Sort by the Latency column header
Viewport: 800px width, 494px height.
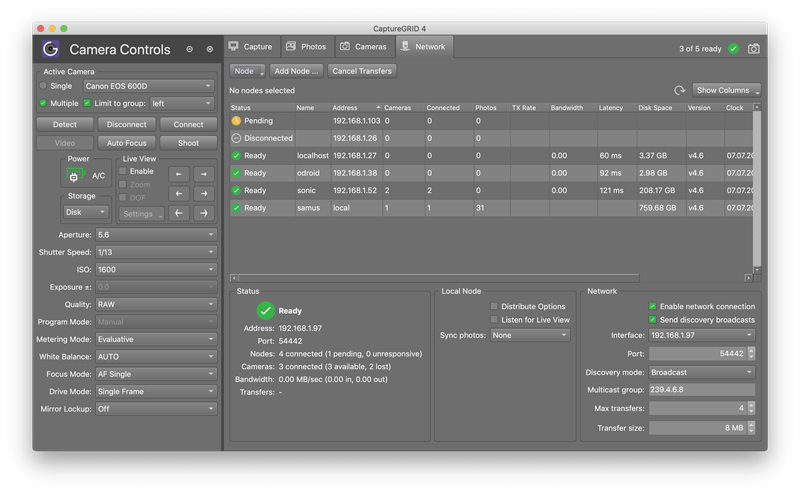click(x=616, y=108)
